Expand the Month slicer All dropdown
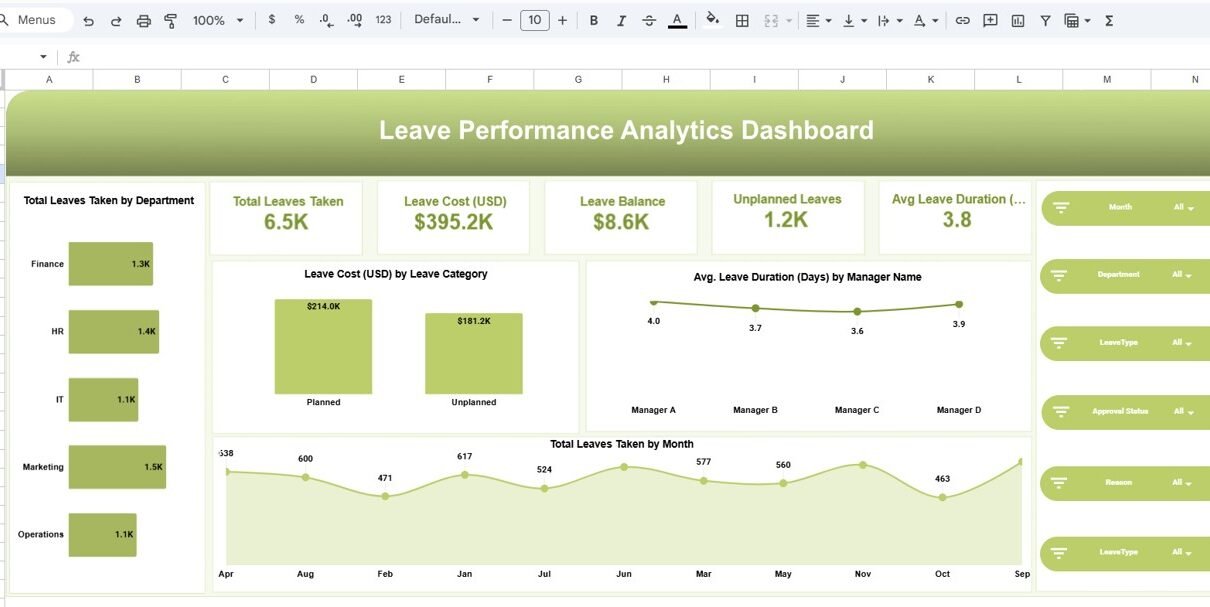1210x607 pixels. 1183,208
